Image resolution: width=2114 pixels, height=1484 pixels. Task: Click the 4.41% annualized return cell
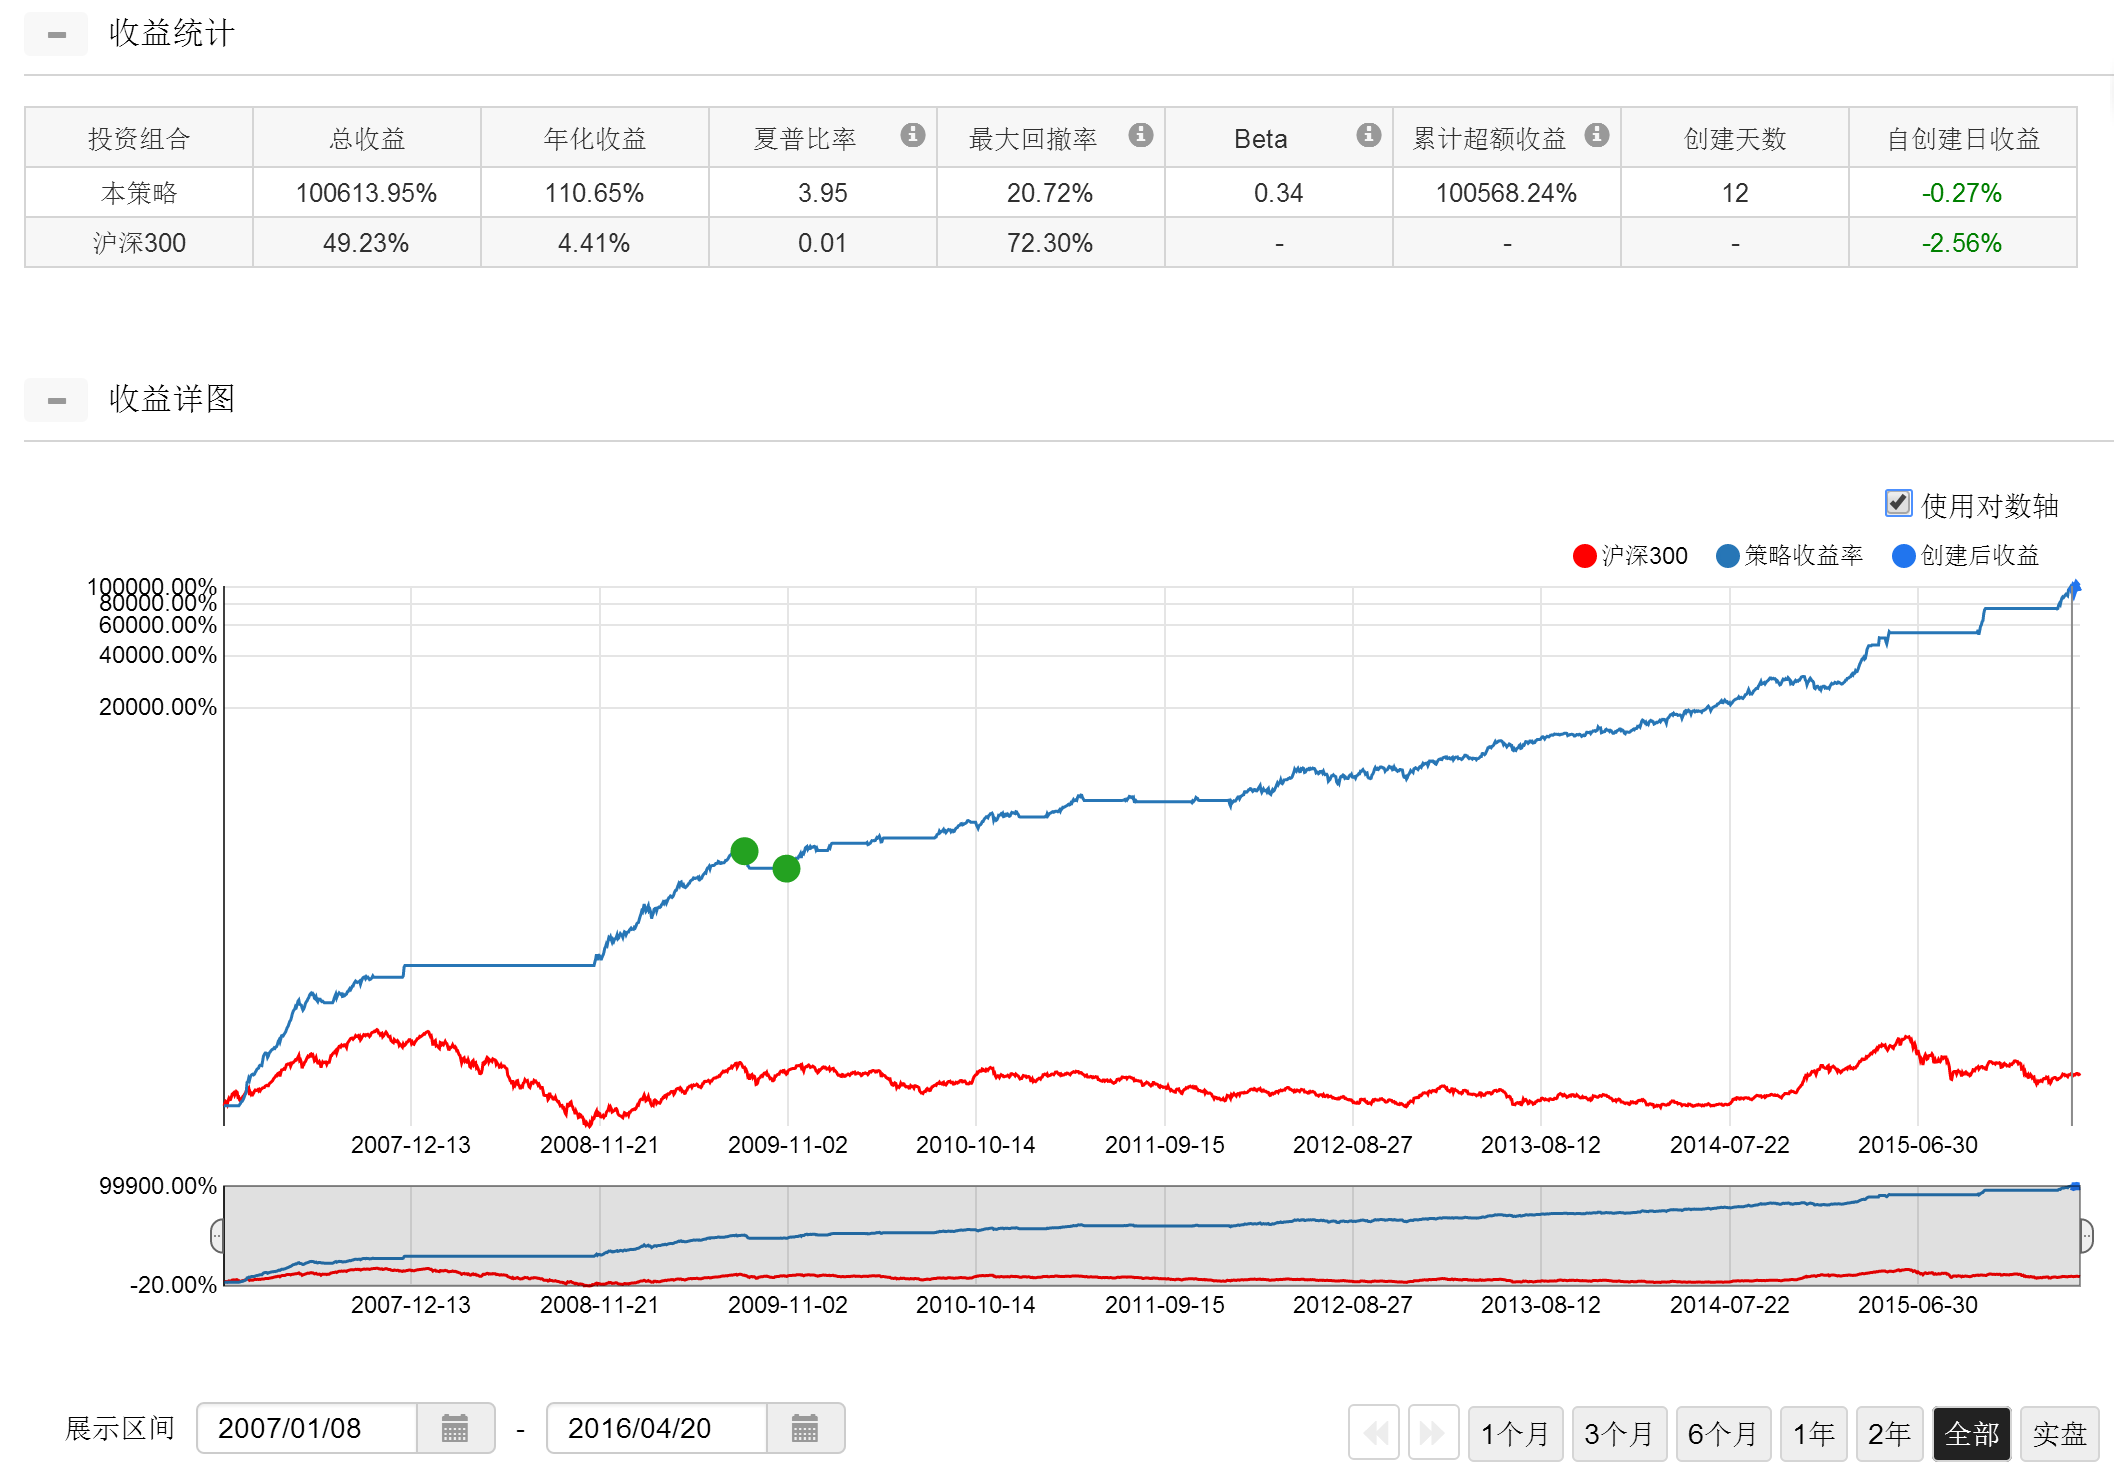[595, 243]
